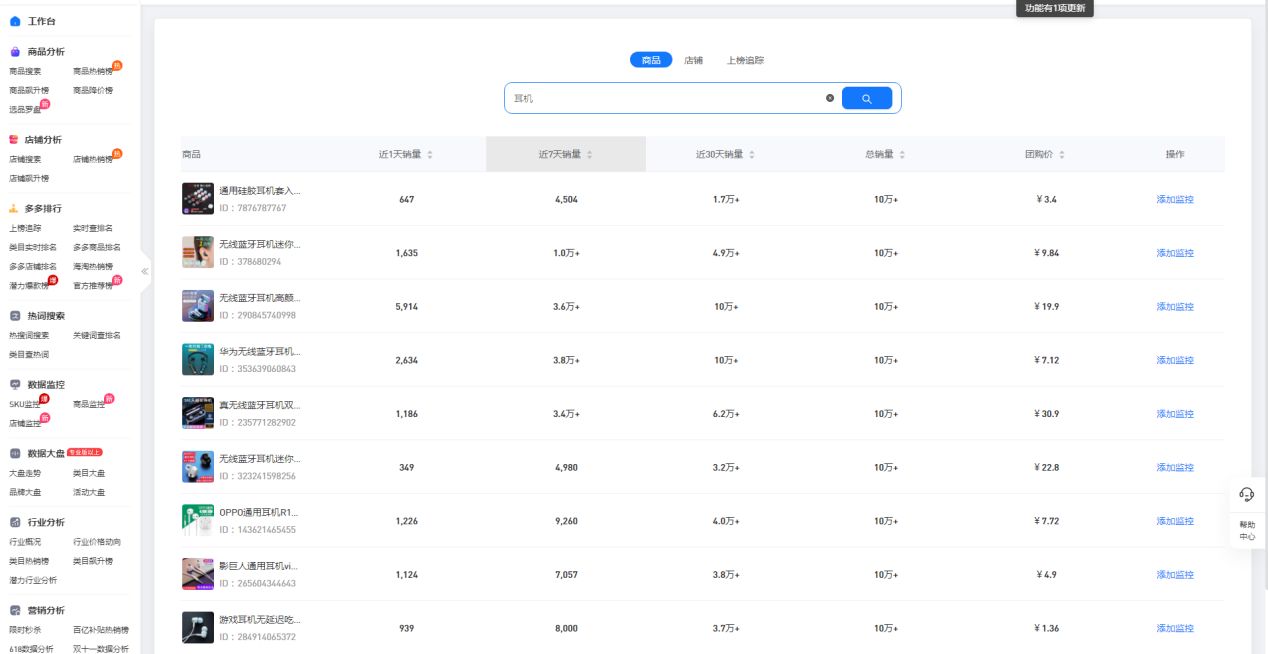Sort by 团购价 column arrows
The height and width of the screenshot is (654, 1268).
1062,154
